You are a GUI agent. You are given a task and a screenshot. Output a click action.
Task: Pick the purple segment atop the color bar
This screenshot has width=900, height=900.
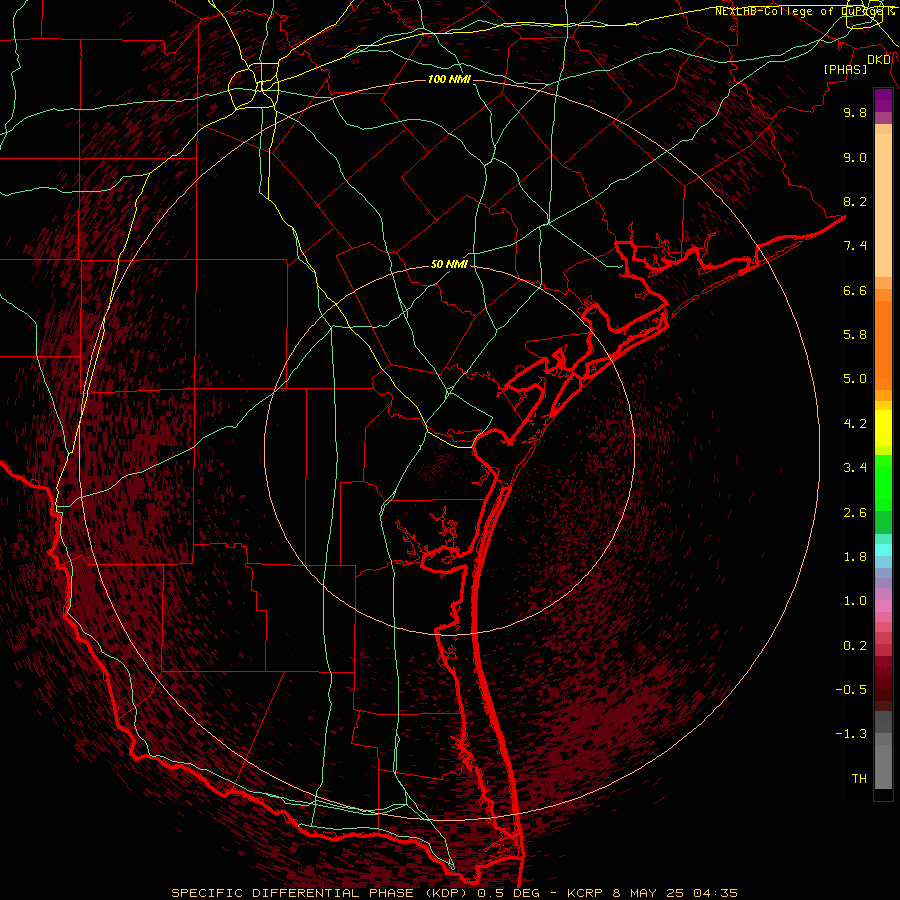tap(883, 101)
